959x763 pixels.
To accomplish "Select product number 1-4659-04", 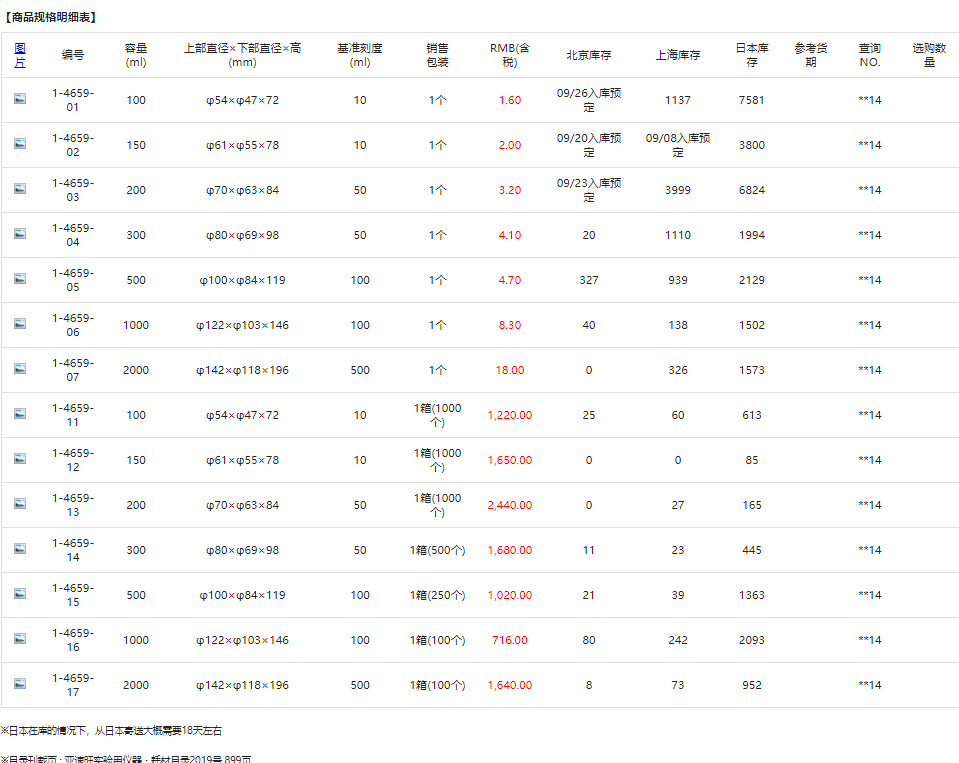I will 73,235.
